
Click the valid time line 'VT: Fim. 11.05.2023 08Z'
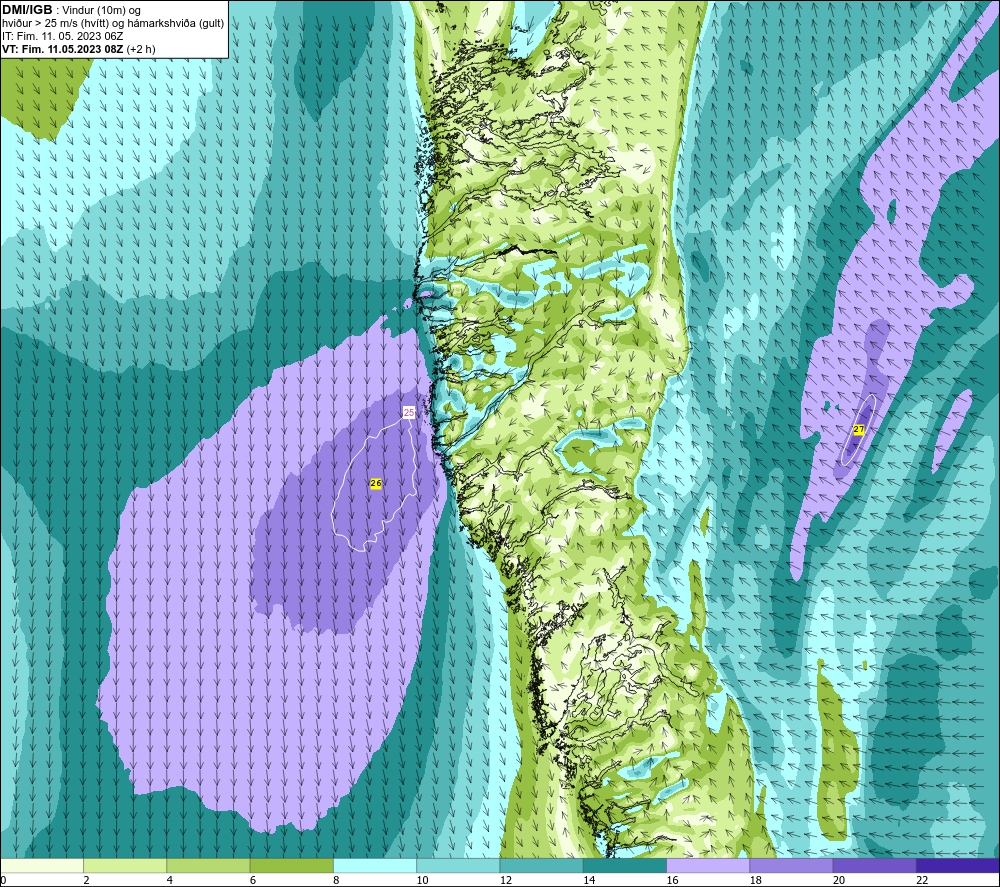pyautogui.click(x=63, y=49)
